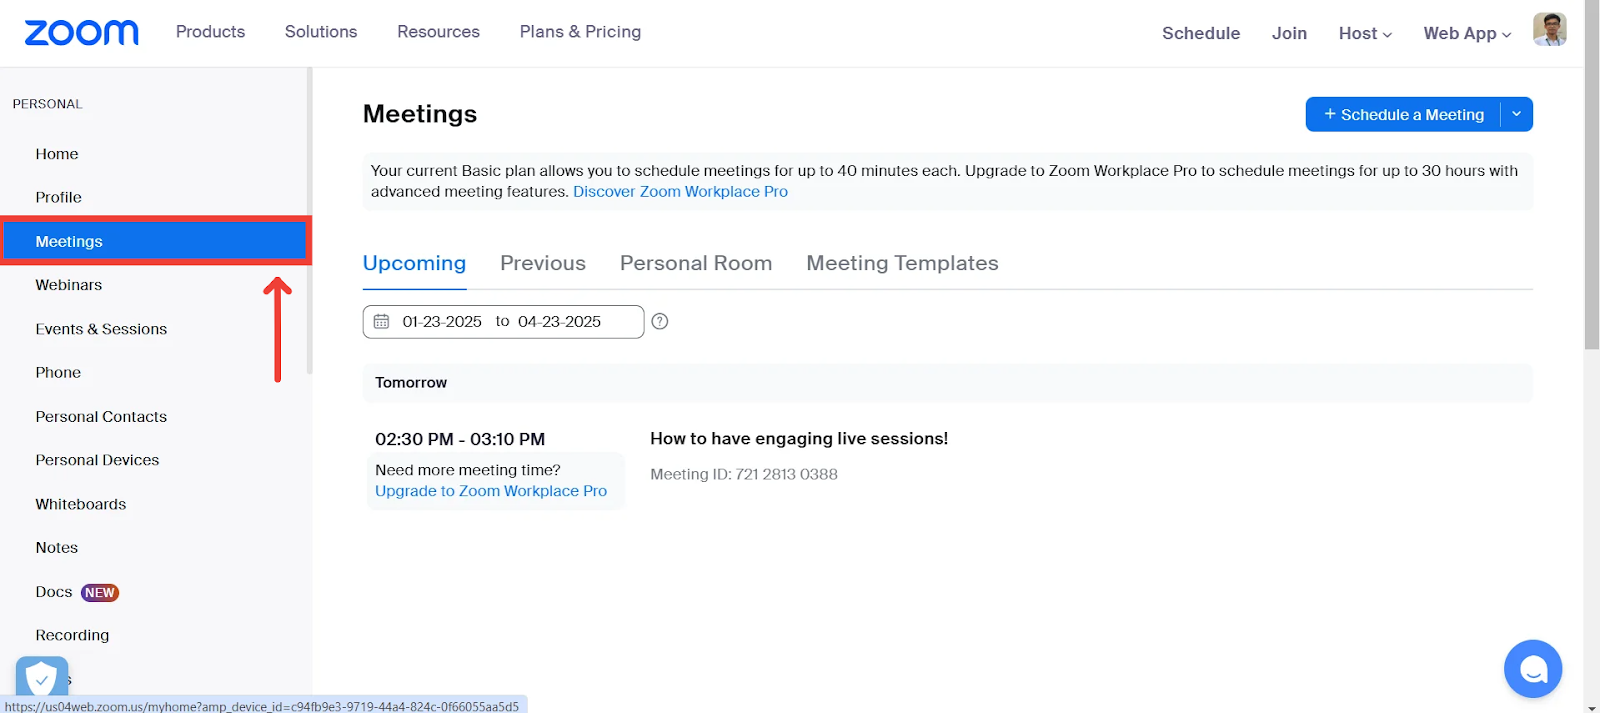The width and height of the screenshot is (1600, 713).
Task: Open the chat support bubble
Action: tap(1532, 669)
